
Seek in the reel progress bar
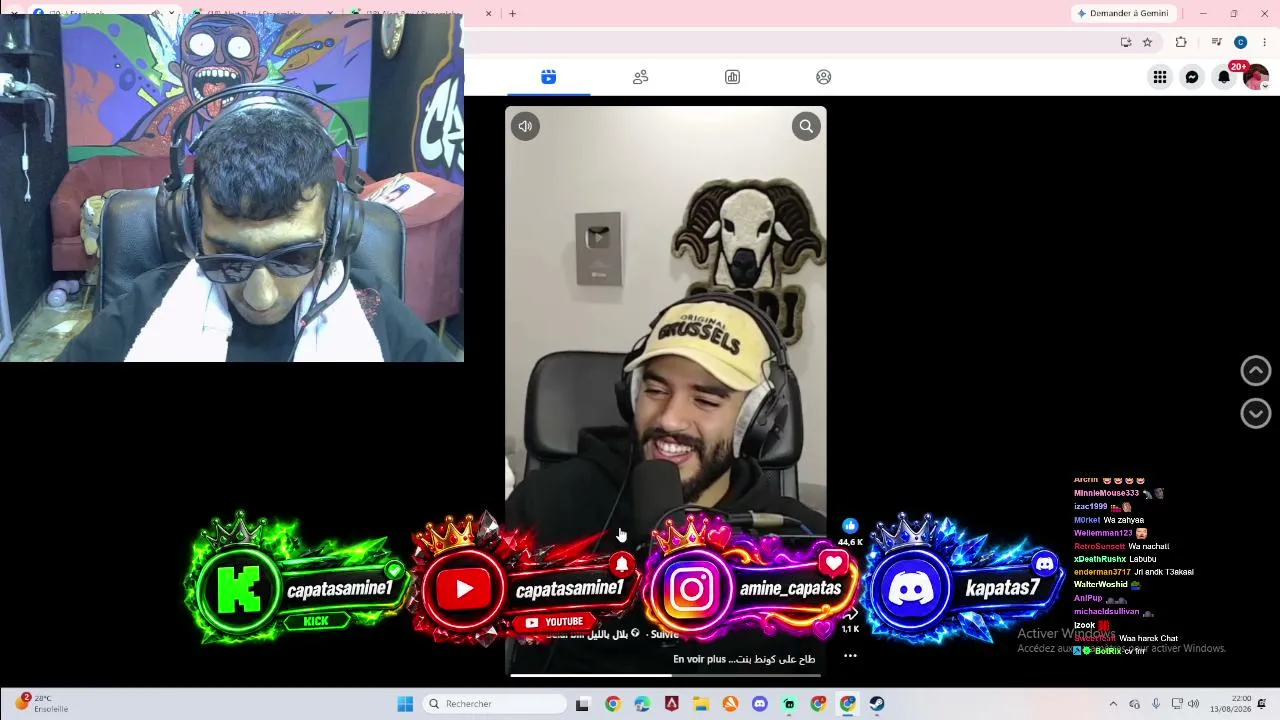666,675
